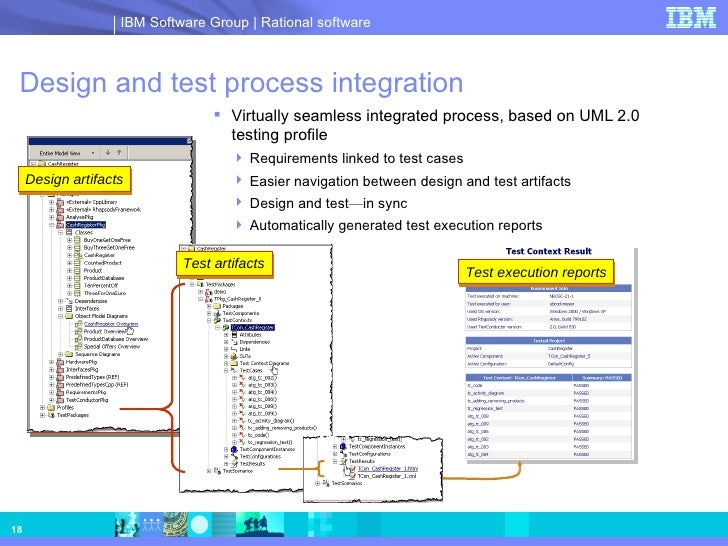Select ProductDatabase Overview diagram
This screenshot has width=728, height=546.
116,339
